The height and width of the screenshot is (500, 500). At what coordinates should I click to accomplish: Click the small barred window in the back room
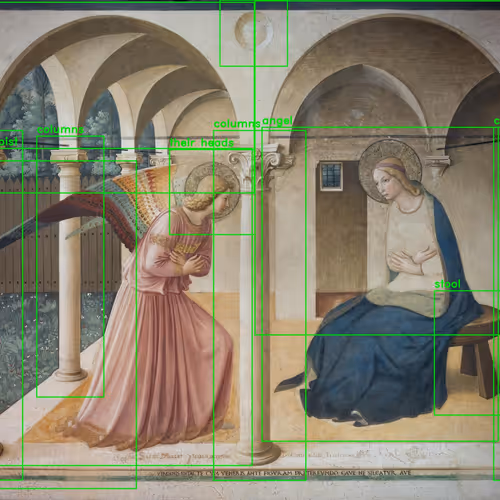click(x=331, y=176)
